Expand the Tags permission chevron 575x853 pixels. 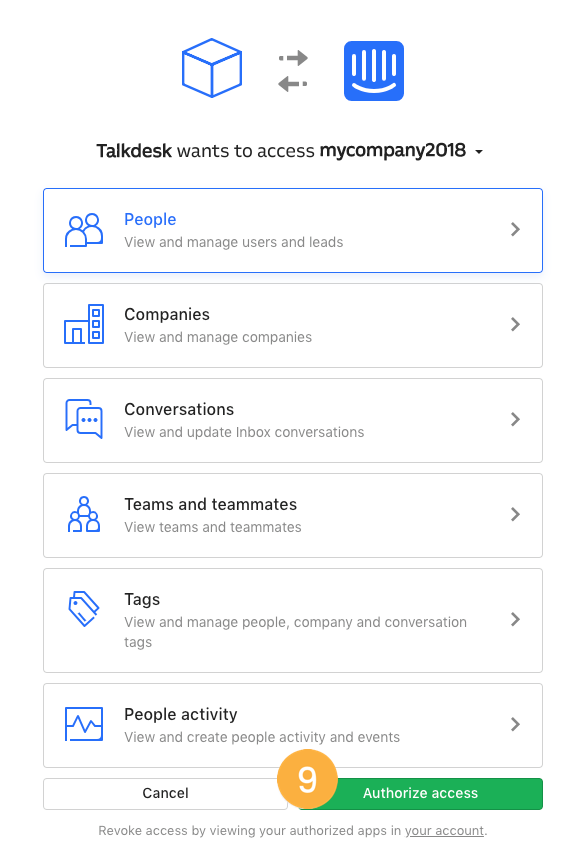pyautogui.click(x=515, y=620)
